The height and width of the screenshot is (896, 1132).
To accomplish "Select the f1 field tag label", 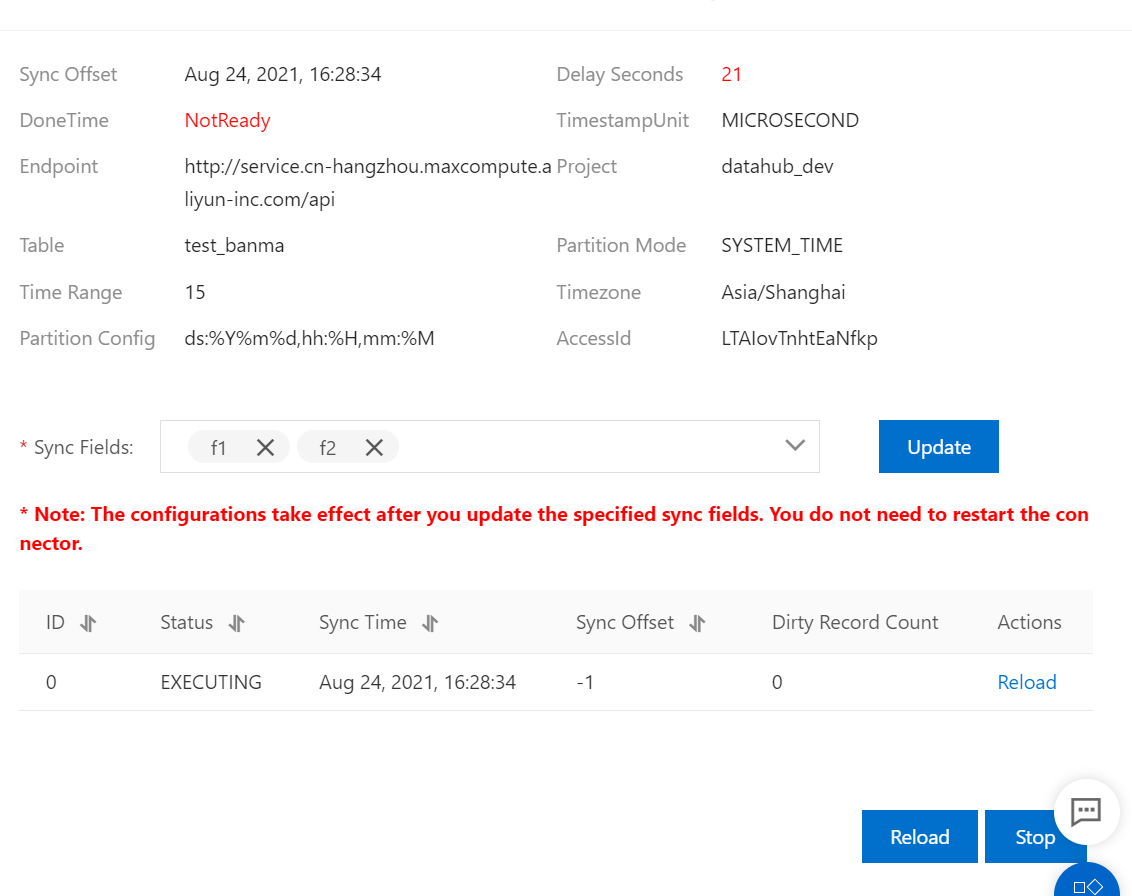I will [219, 448].
